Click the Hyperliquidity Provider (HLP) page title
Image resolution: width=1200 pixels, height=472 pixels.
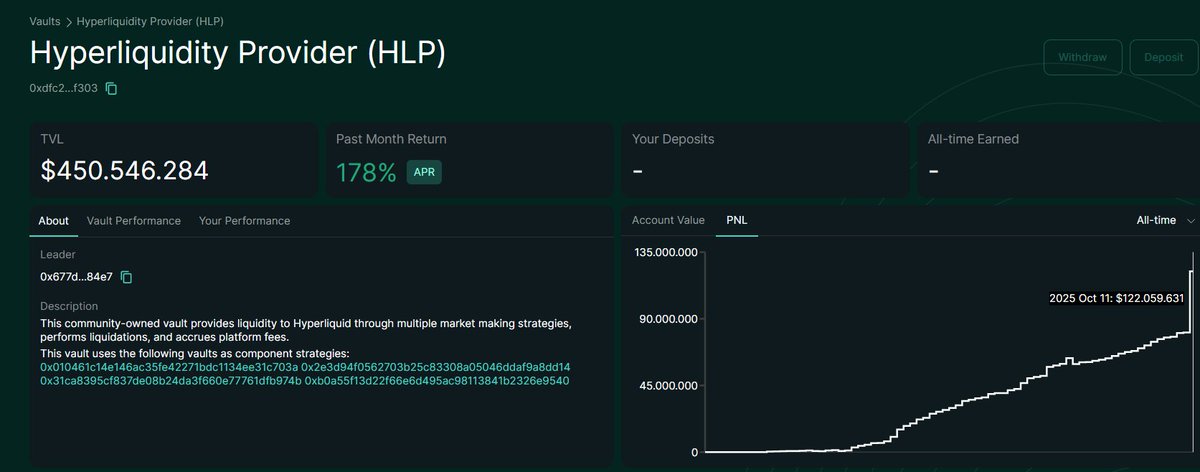[237, 55]
